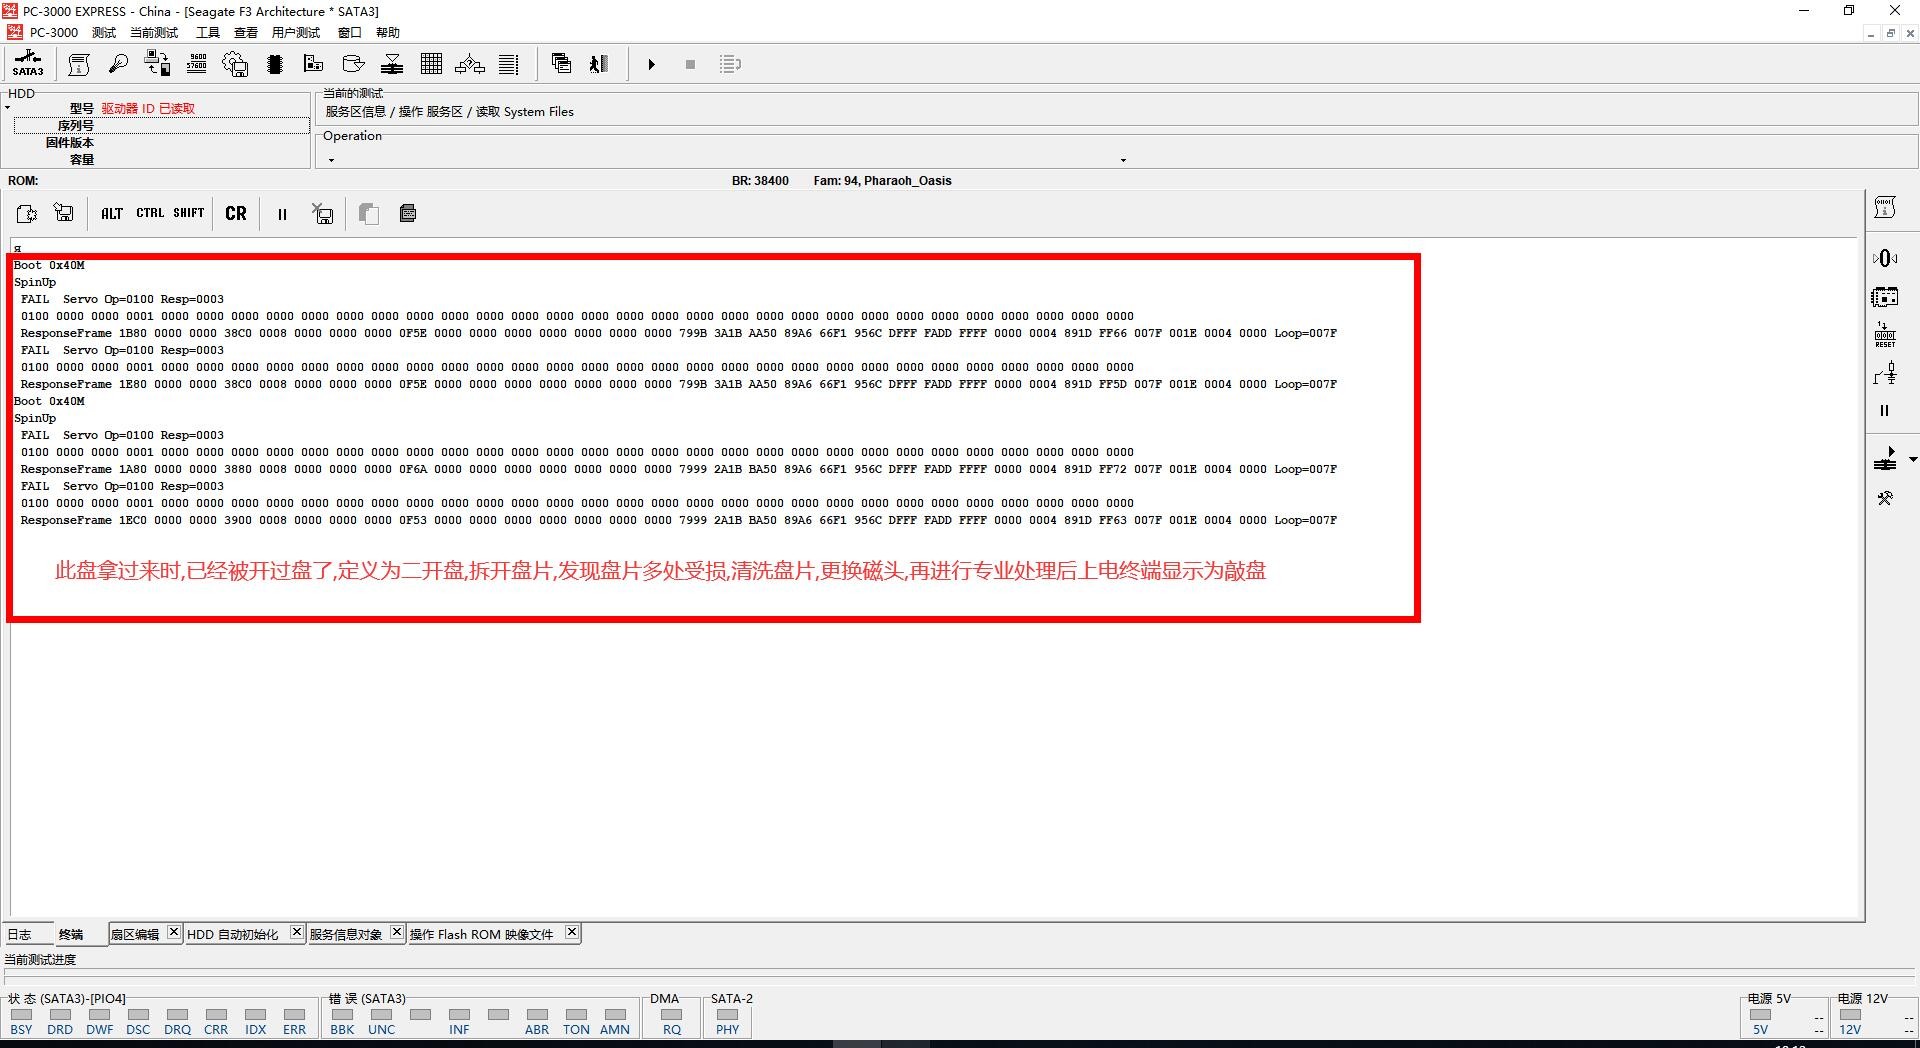Click the switch and capacitor circuit icon
Viewport: 1920px width, 1048px height.
(1885, 374)
